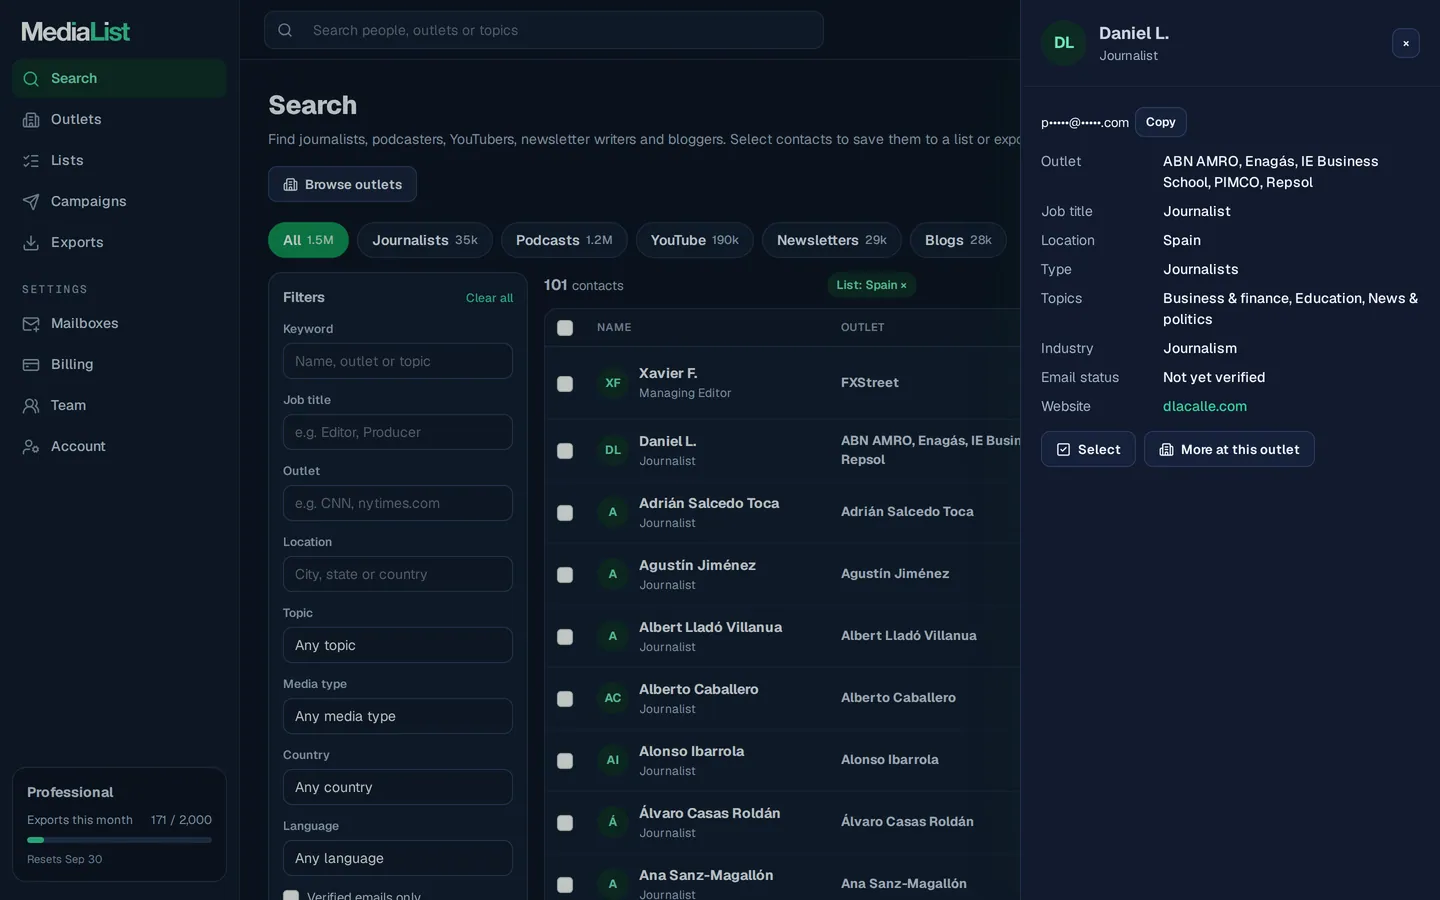The height and width of the screenshot is (900, 1440).
Task: Switch to the Newsletters tab
Action: coord(832,240)
